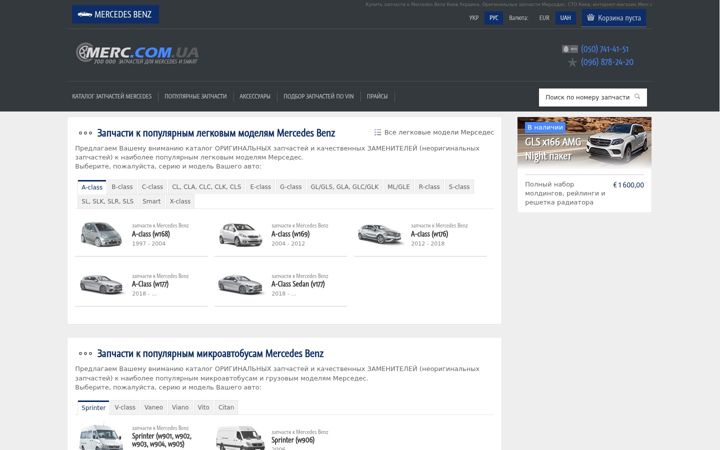The image size is (720, 450).
Task: Select the R-class tab
Action: click(x=429, y=187)
